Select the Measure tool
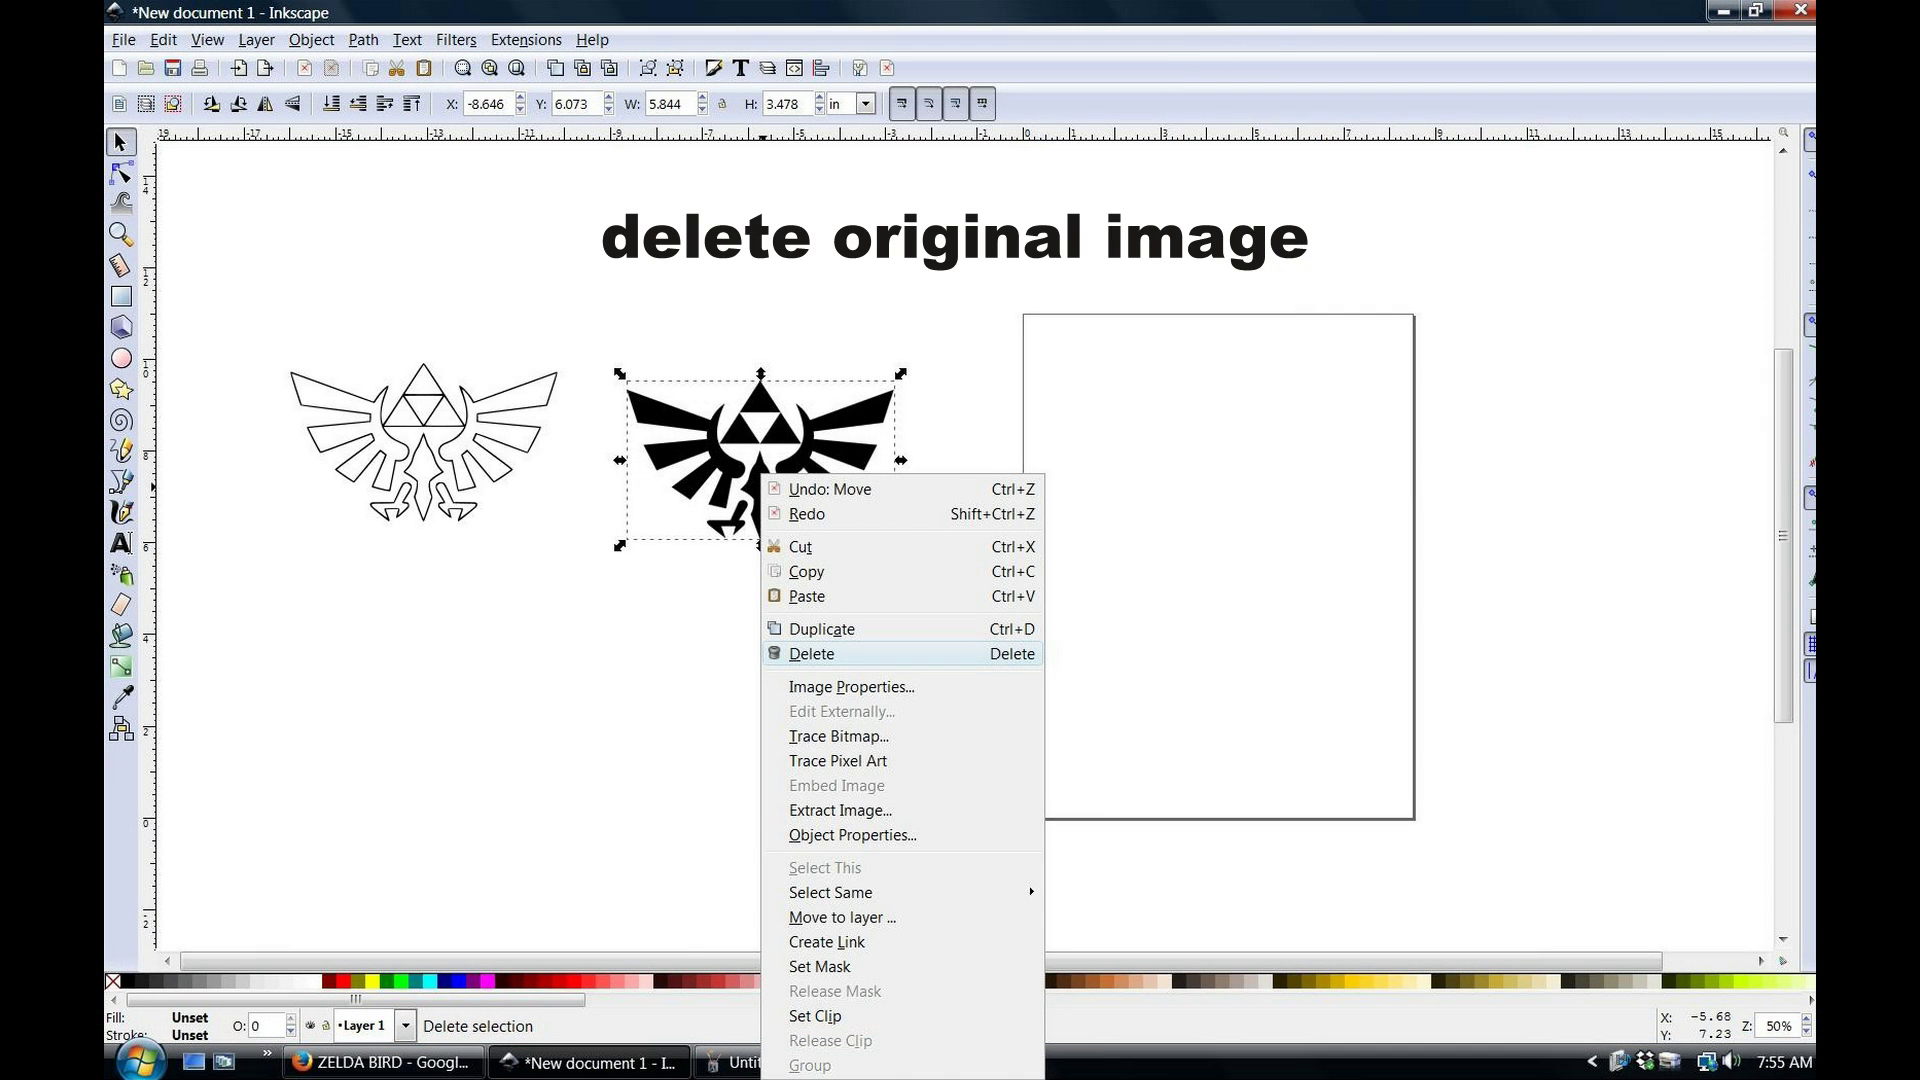1920x1080 pixels. click(x=121, y=265)
